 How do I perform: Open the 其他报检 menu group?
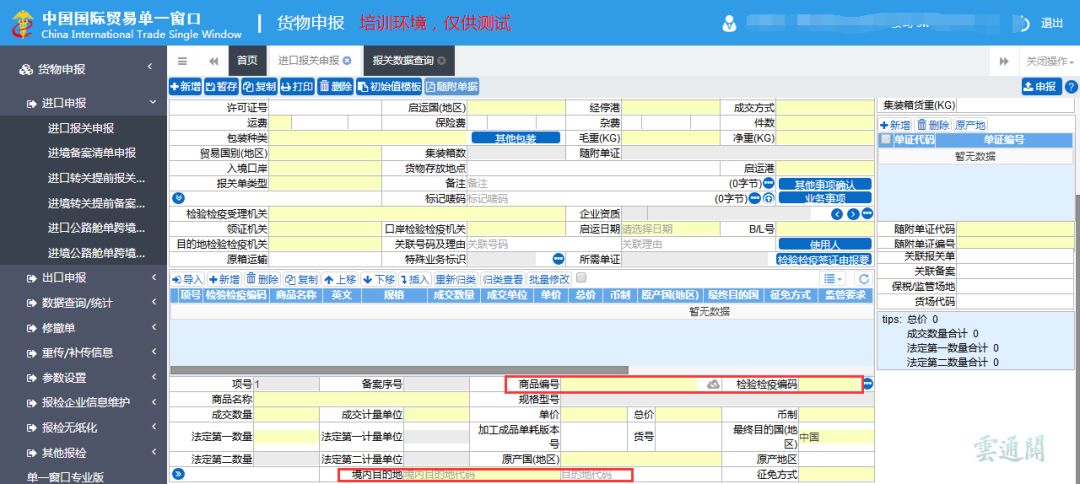[83, 453]
